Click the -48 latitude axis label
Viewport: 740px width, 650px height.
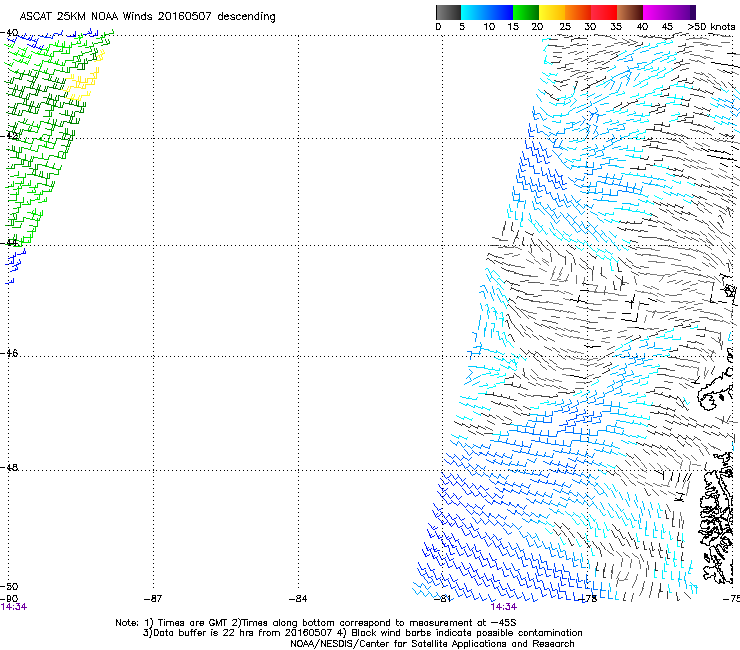[x=9, y=467]
